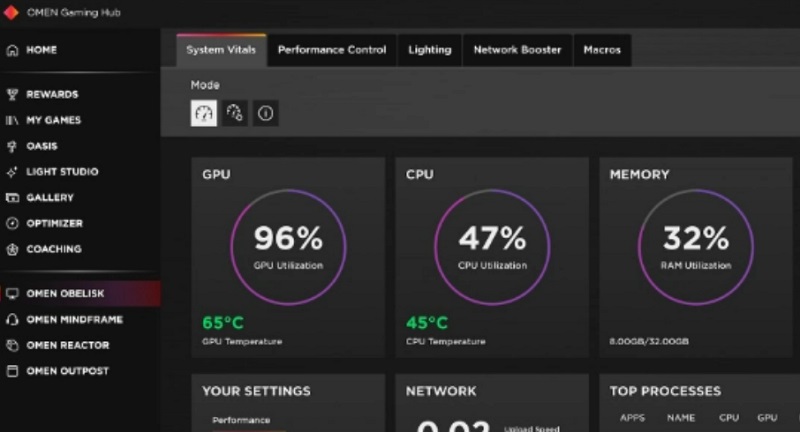Click the TOP PROCESSES card heading
The width and height of the screenshot is (800, 432).
point(665,391)
